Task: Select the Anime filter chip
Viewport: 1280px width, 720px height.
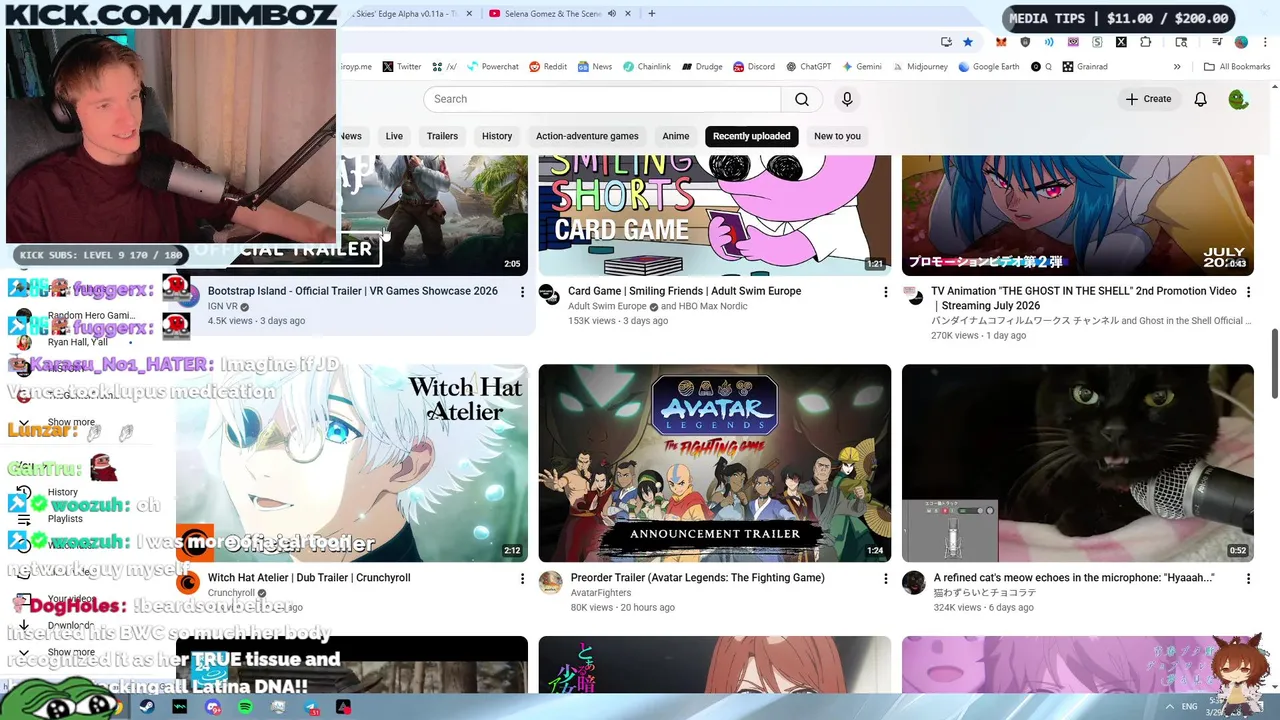Action: [676, 136]
